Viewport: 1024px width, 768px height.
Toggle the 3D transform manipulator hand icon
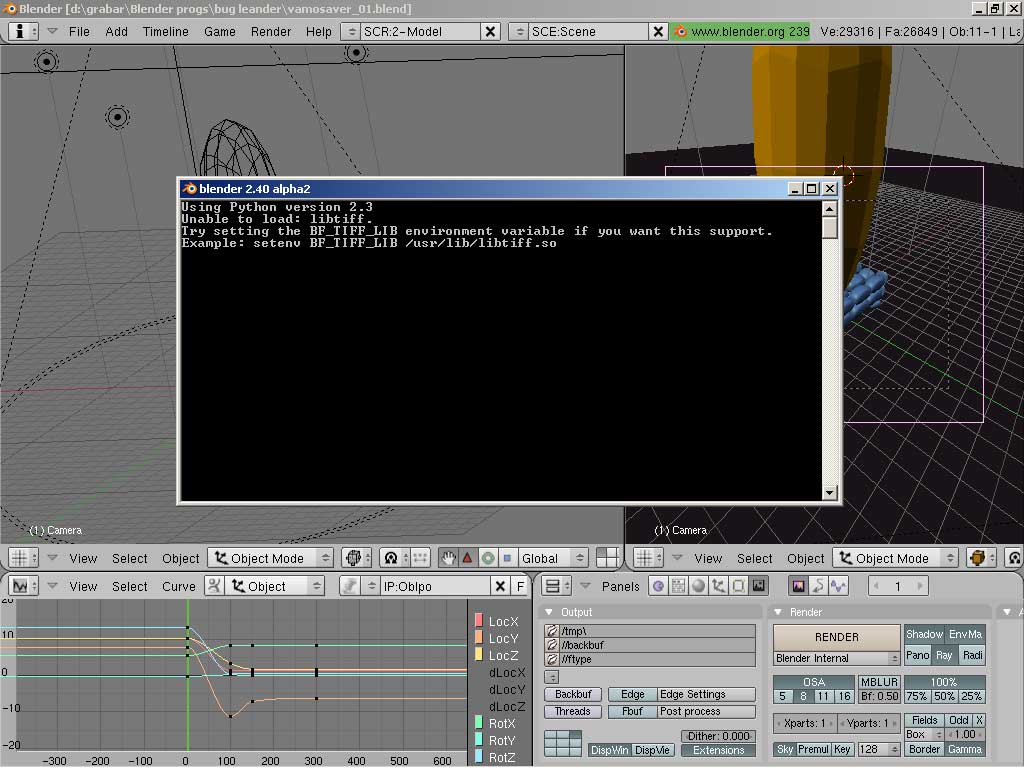(448, 558)
